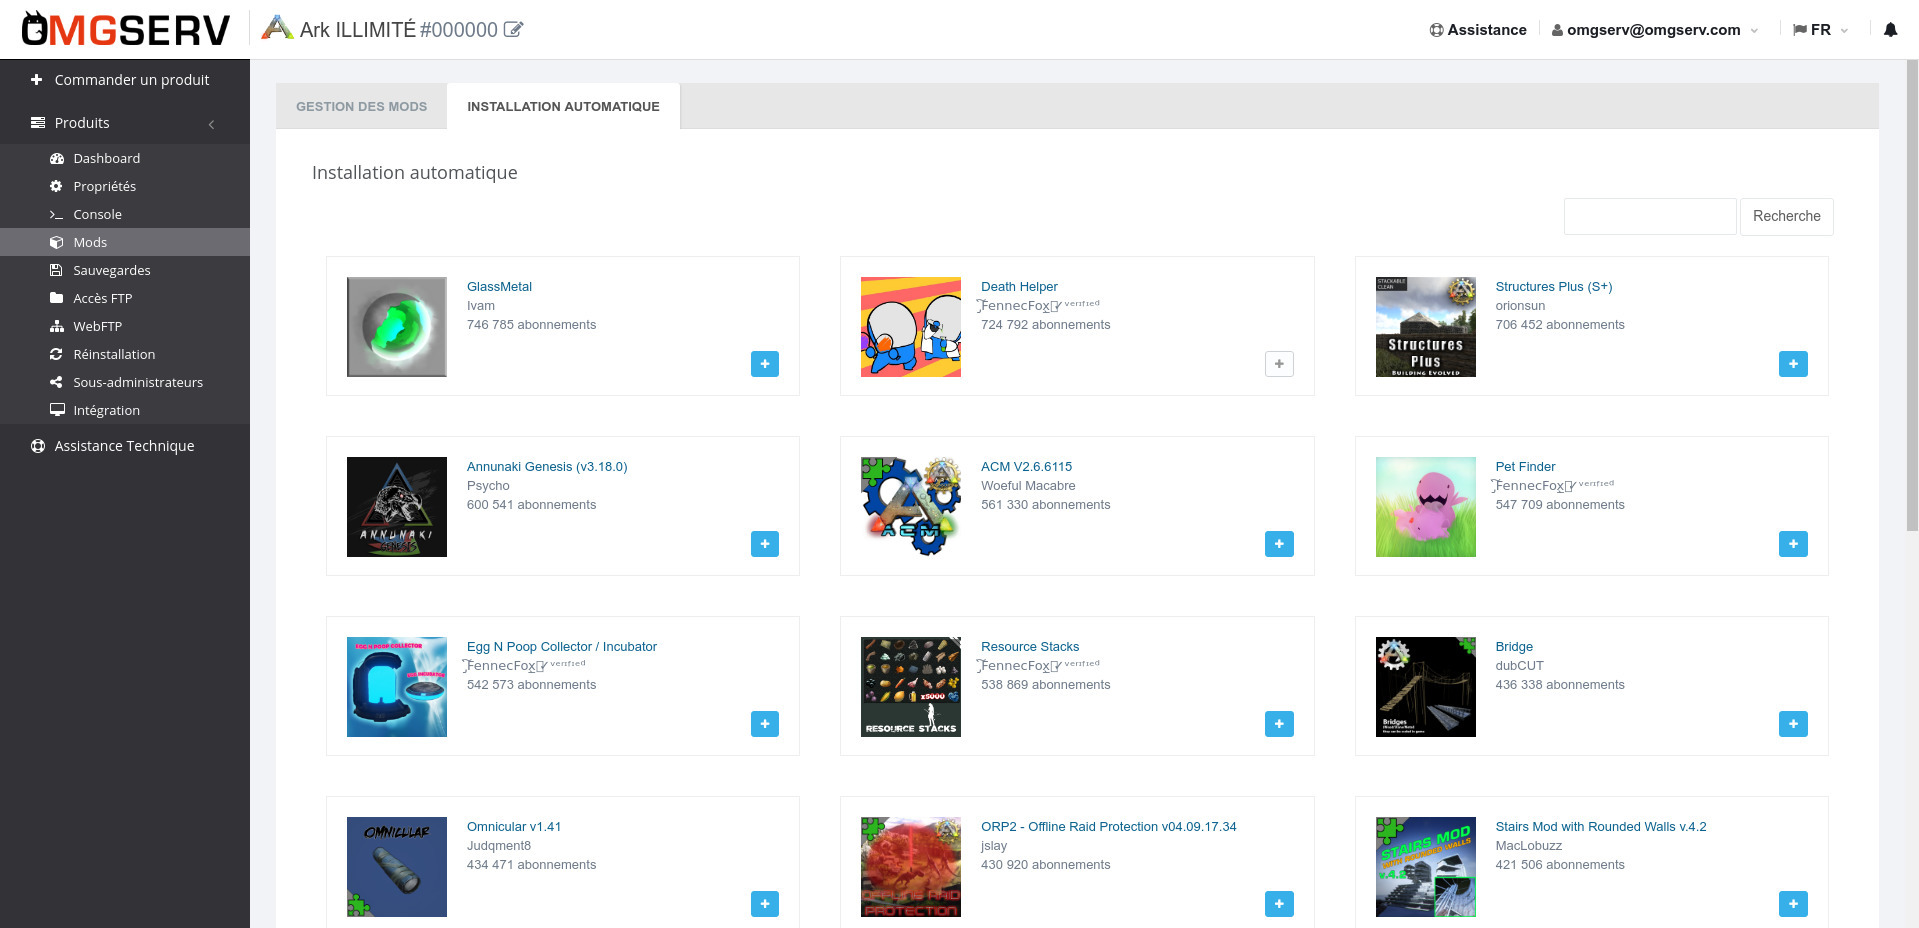Click the Dashboard icon in sidebar

point(56,158)
